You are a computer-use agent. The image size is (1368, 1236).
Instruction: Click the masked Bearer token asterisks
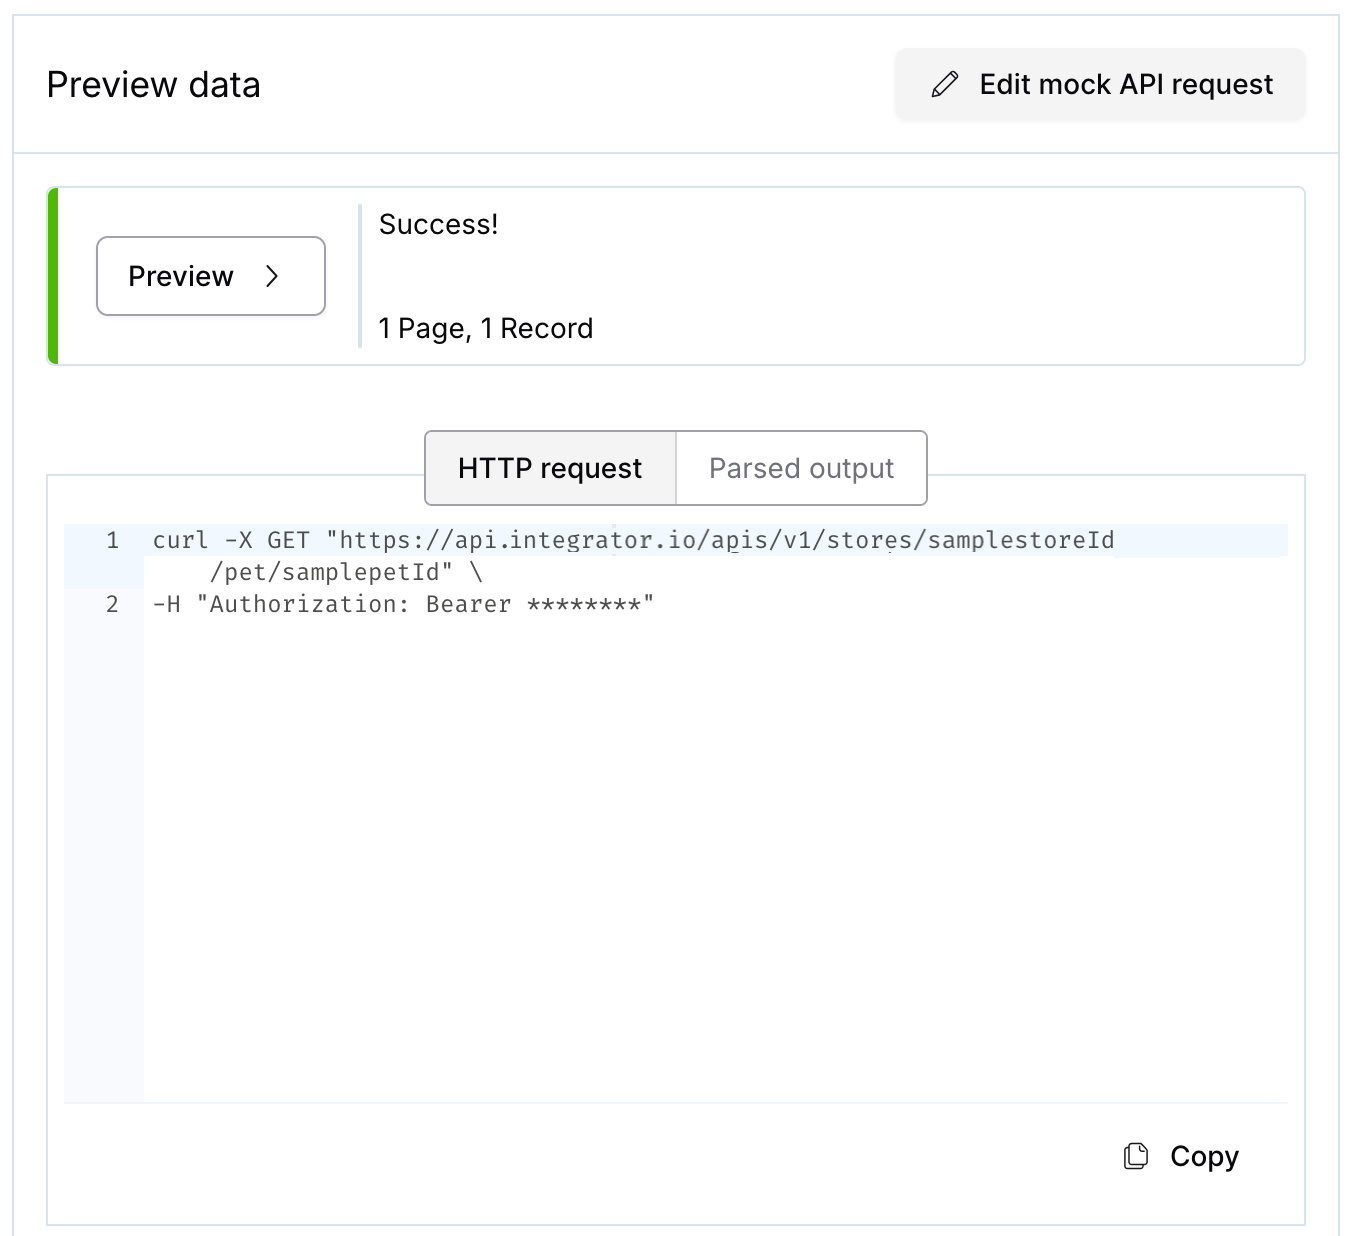[583, 604]
